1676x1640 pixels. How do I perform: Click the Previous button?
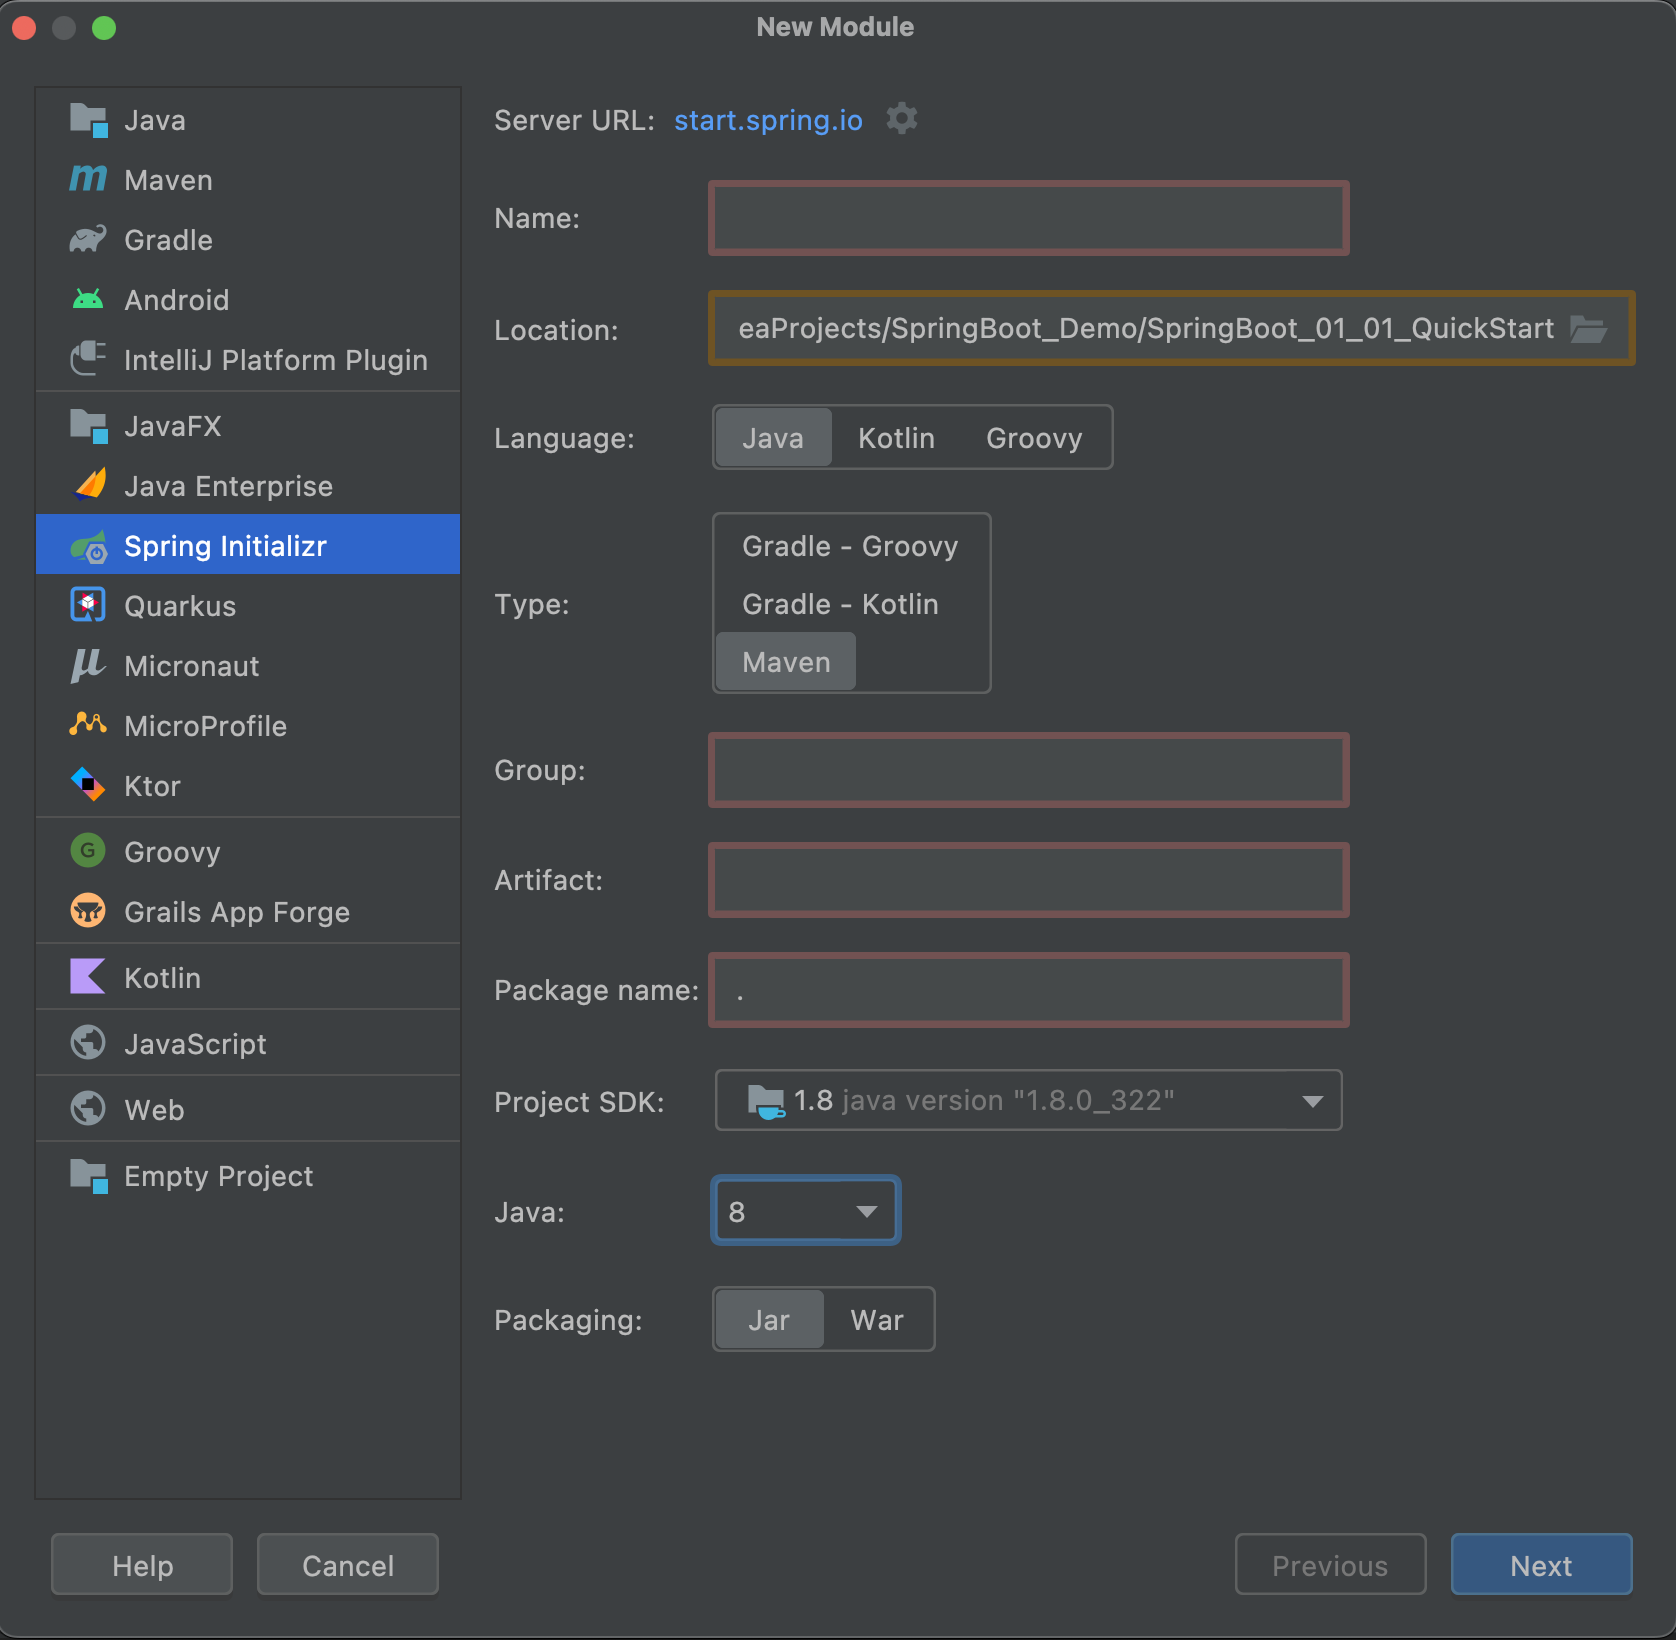click(1330, 1565)
